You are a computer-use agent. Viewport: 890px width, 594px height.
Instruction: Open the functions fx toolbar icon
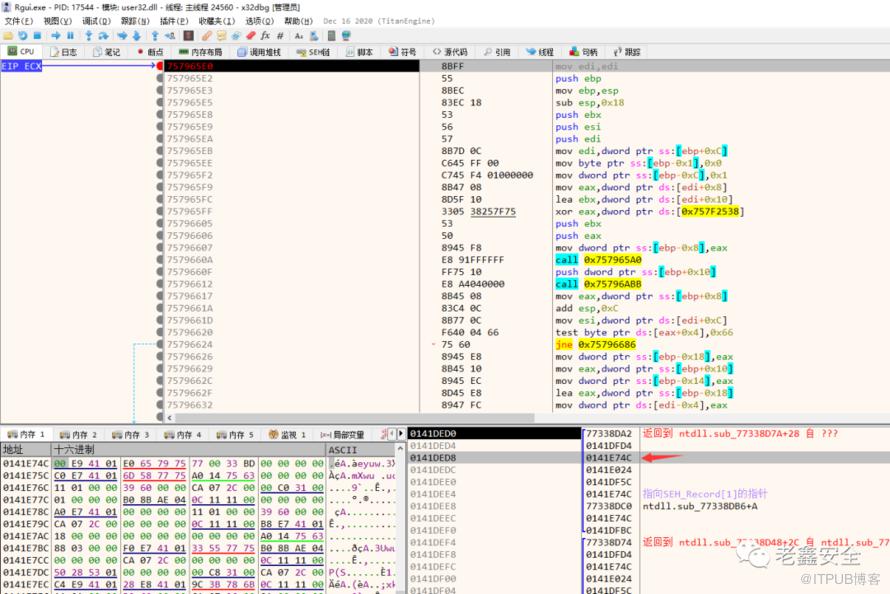click(265, 35)
